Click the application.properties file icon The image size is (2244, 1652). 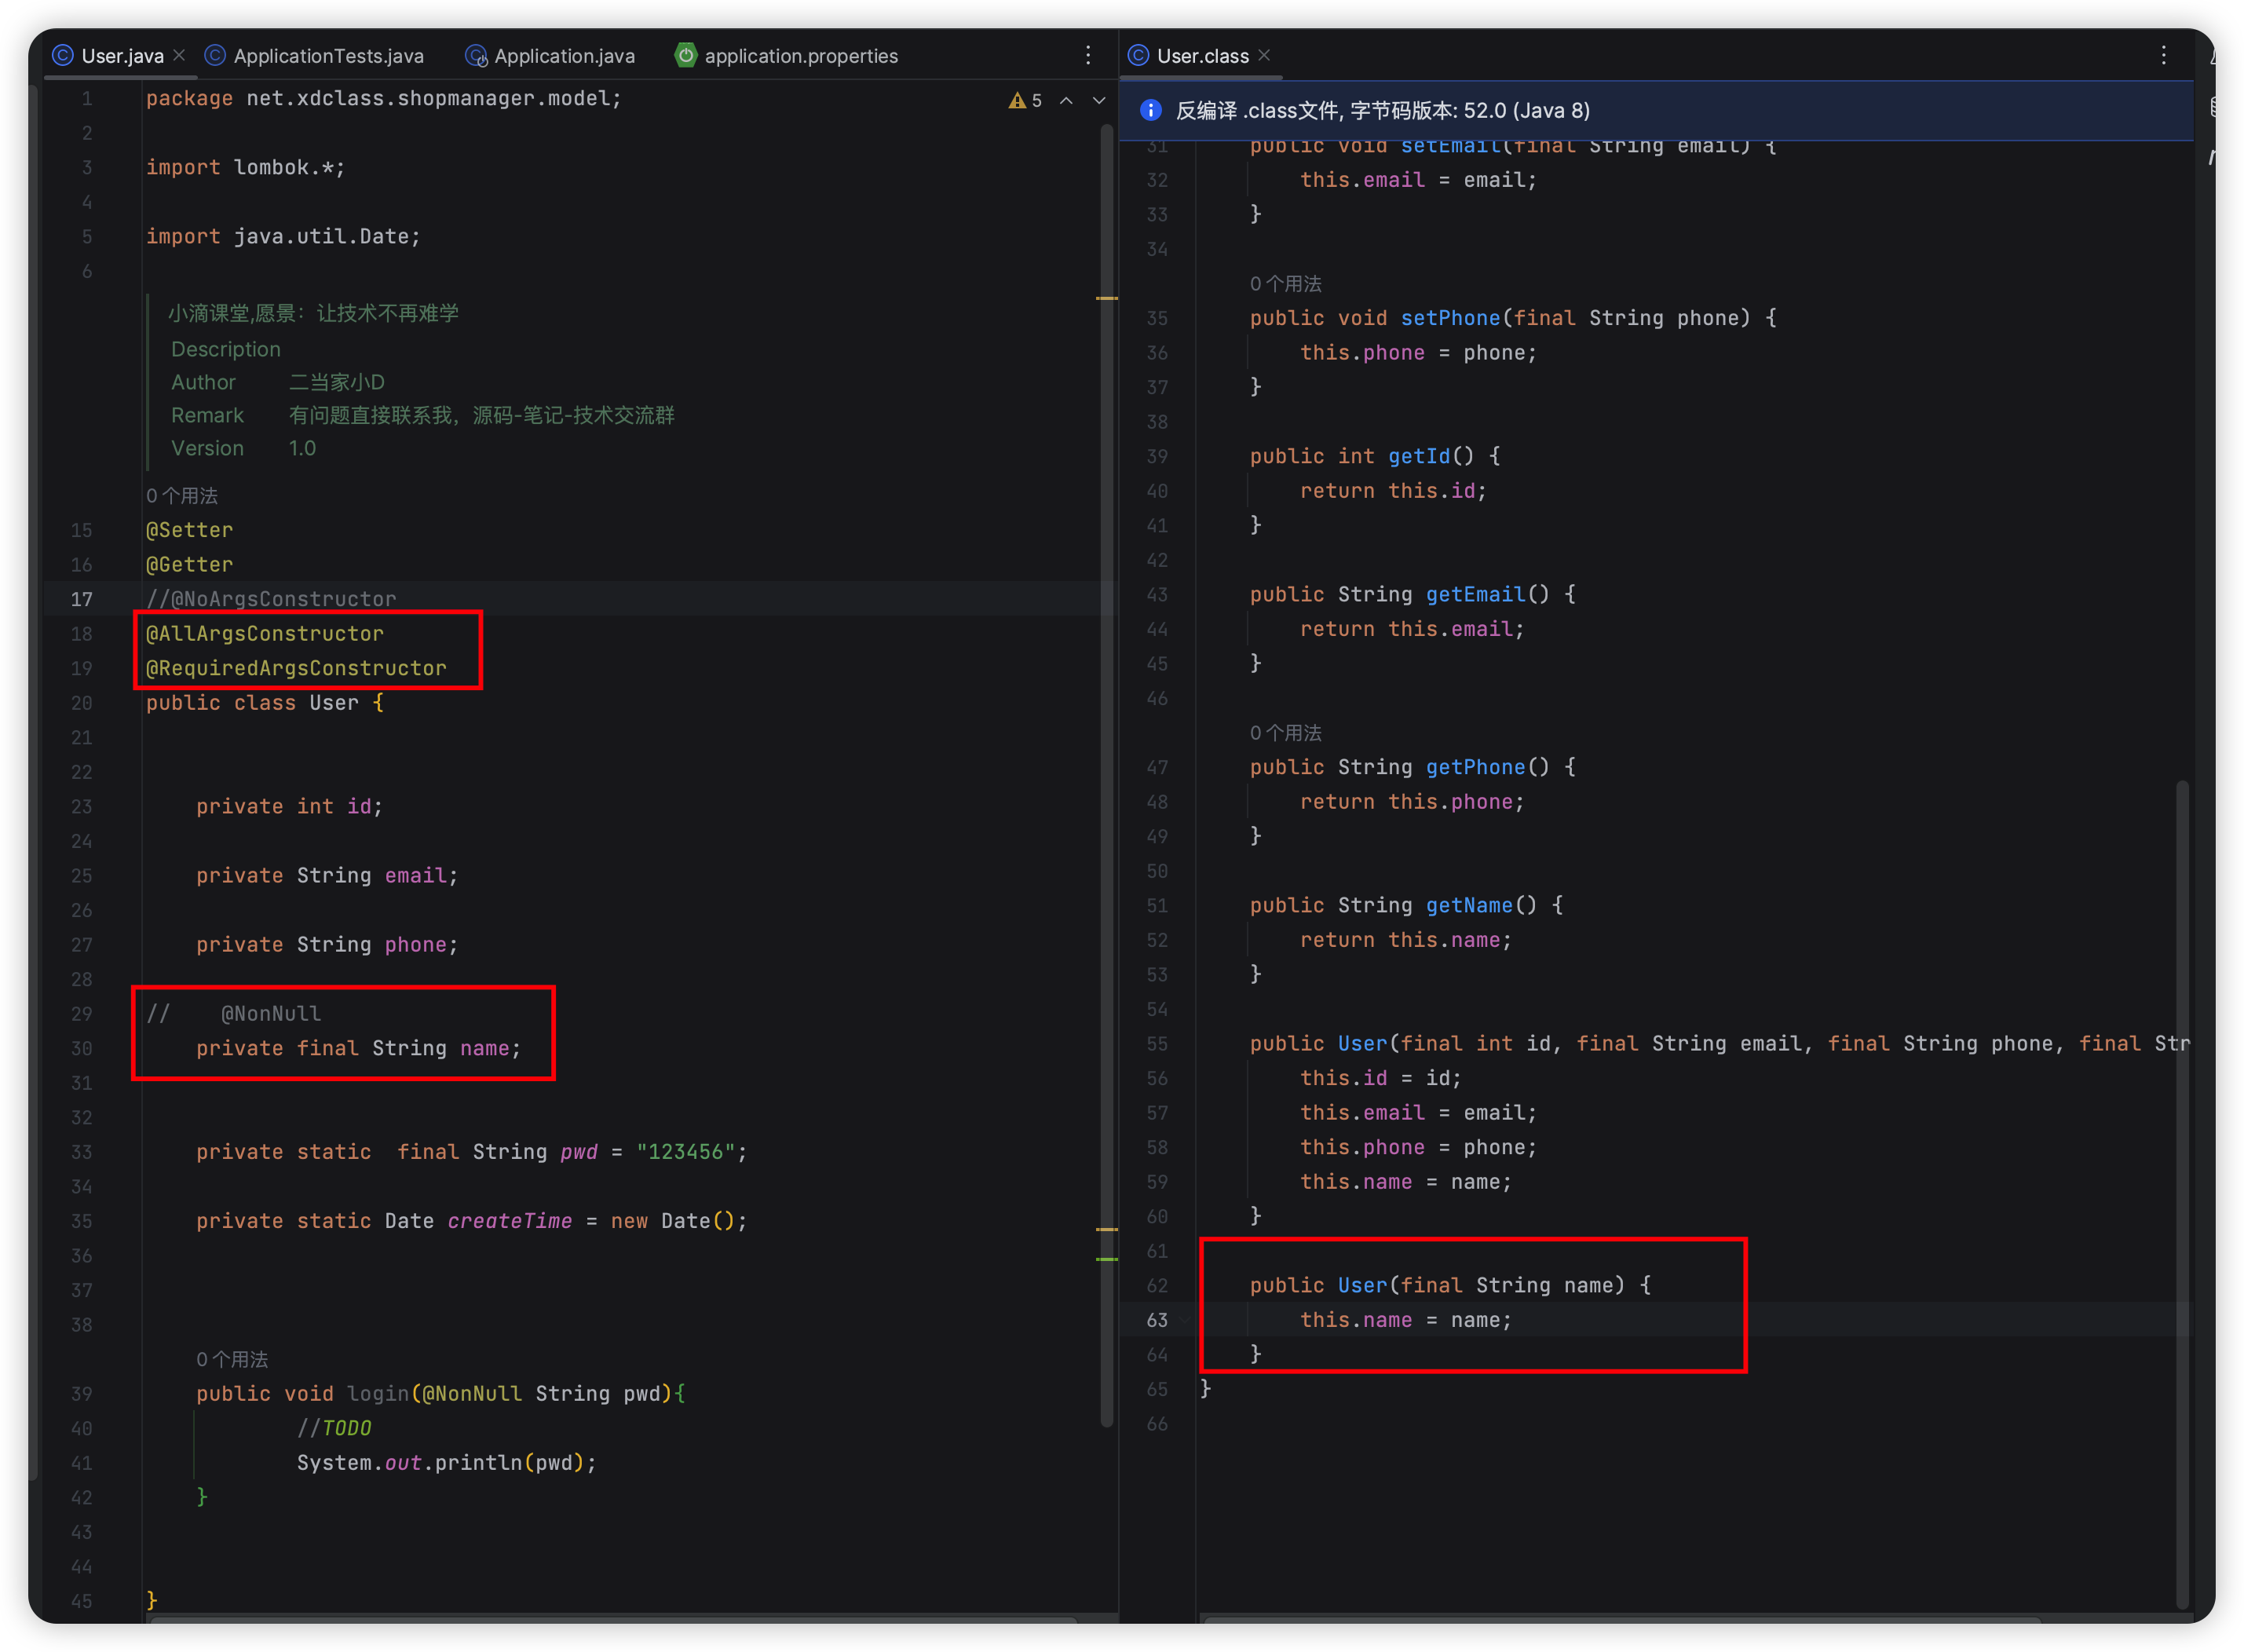click(685, 55)
